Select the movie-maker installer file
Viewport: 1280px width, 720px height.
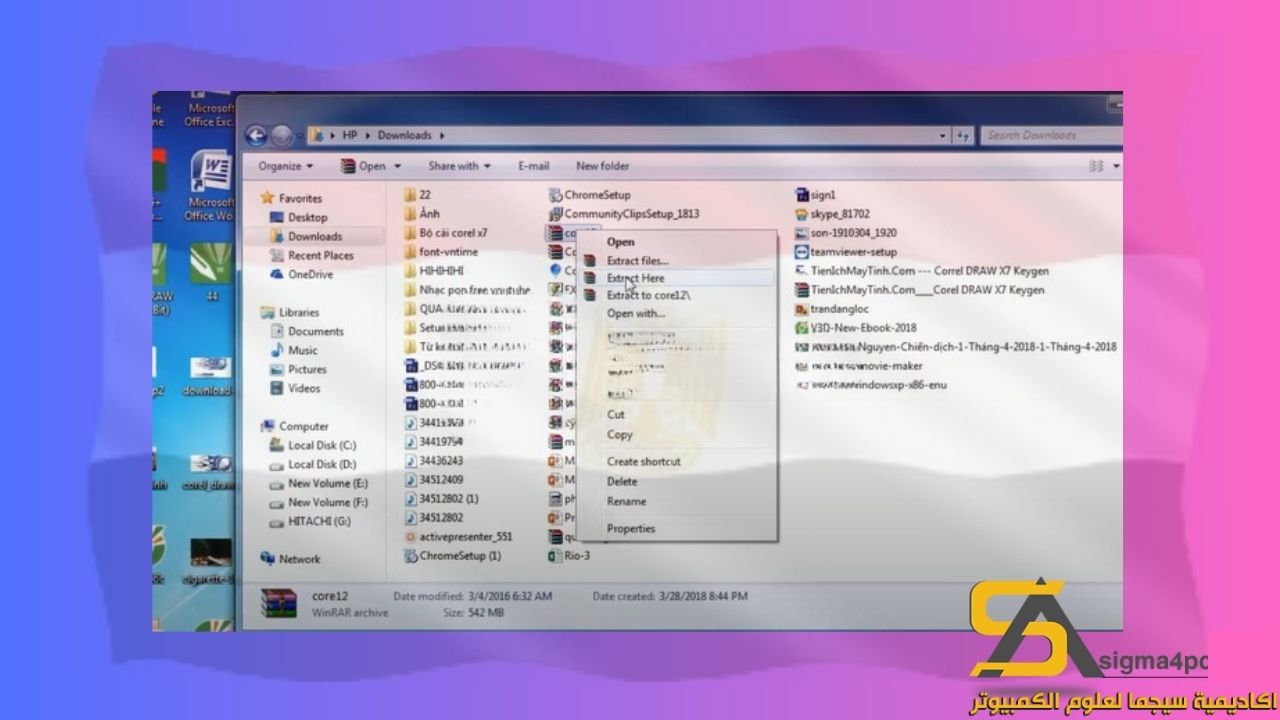(859, 366)
